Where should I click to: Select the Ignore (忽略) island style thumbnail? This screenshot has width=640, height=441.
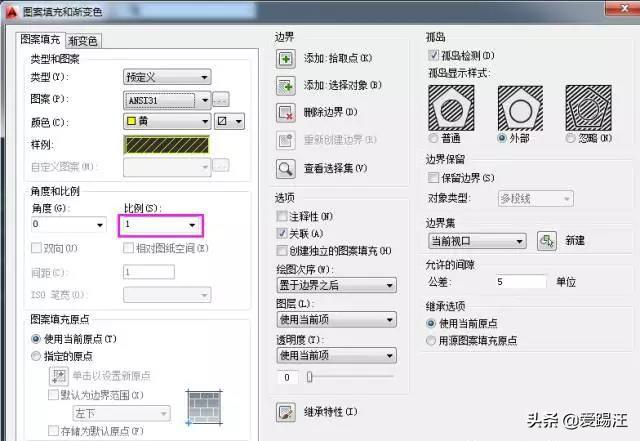(588, 108)
